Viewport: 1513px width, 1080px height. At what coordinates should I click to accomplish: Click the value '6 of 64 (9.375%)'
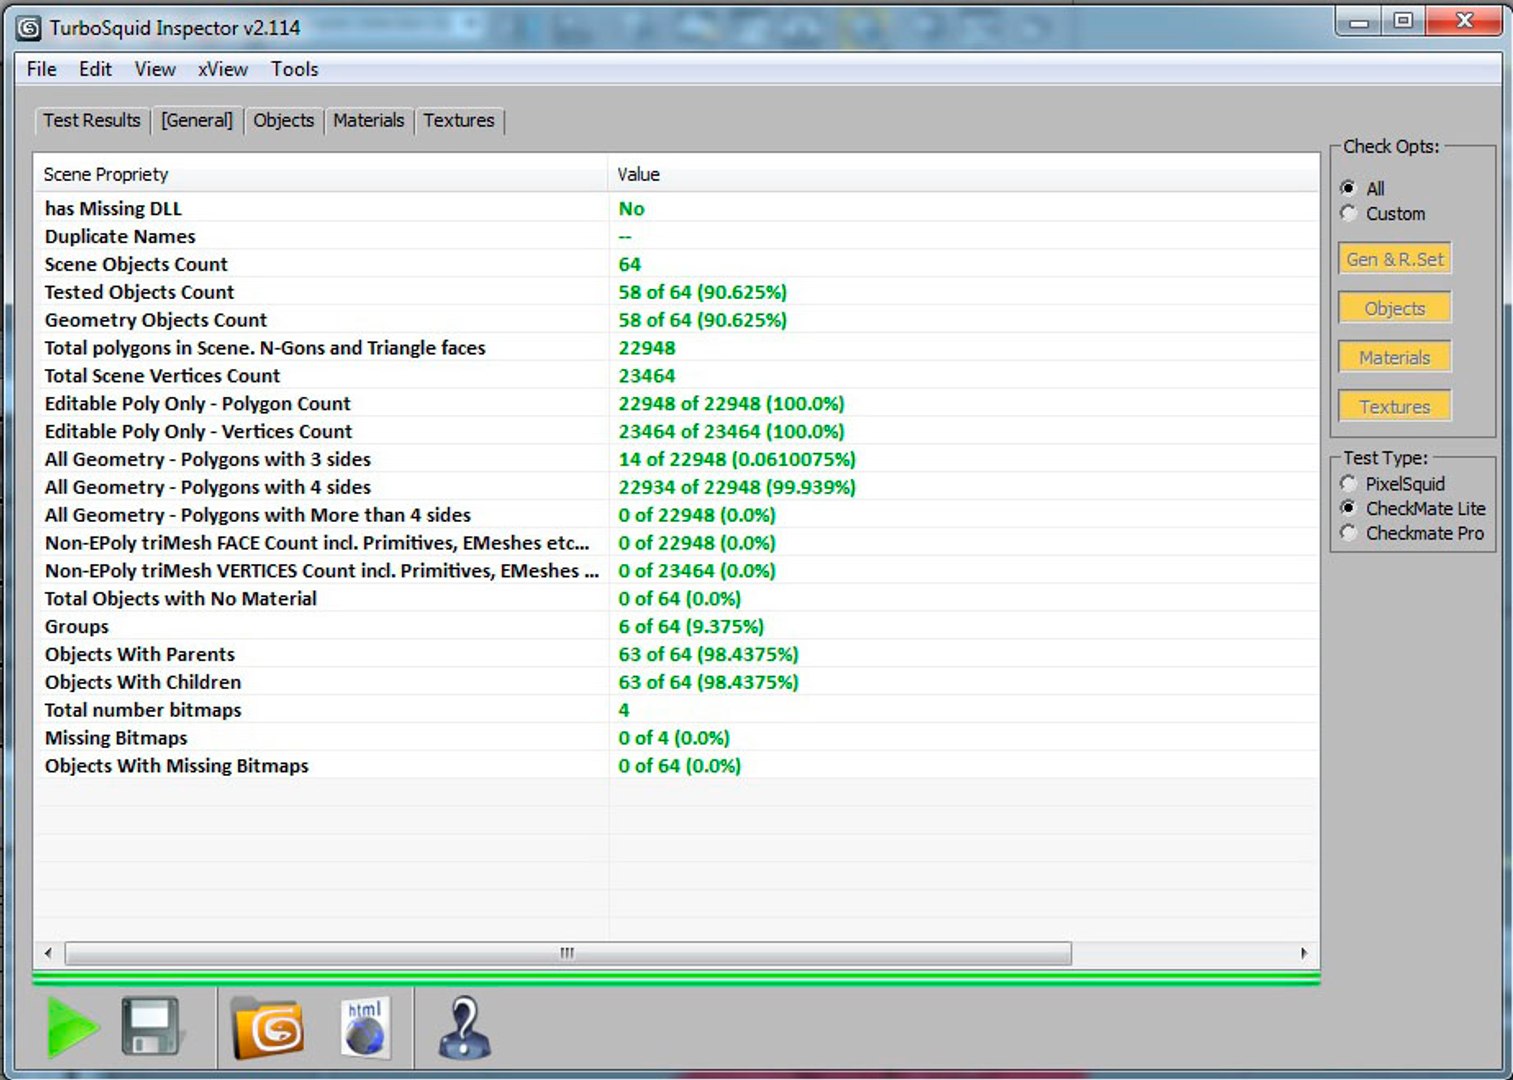pos(691,627)
